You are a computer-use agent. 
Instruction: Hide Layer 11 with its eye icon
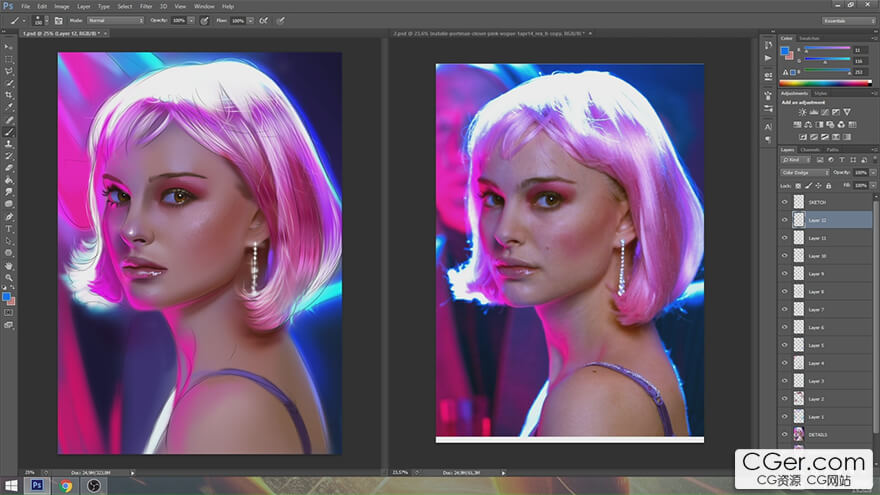(785, 238)
